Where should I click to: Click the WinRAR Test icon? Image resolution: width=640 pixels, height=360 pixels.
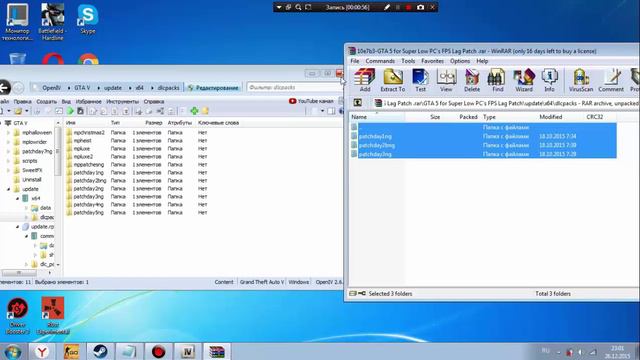coord(420,80)
